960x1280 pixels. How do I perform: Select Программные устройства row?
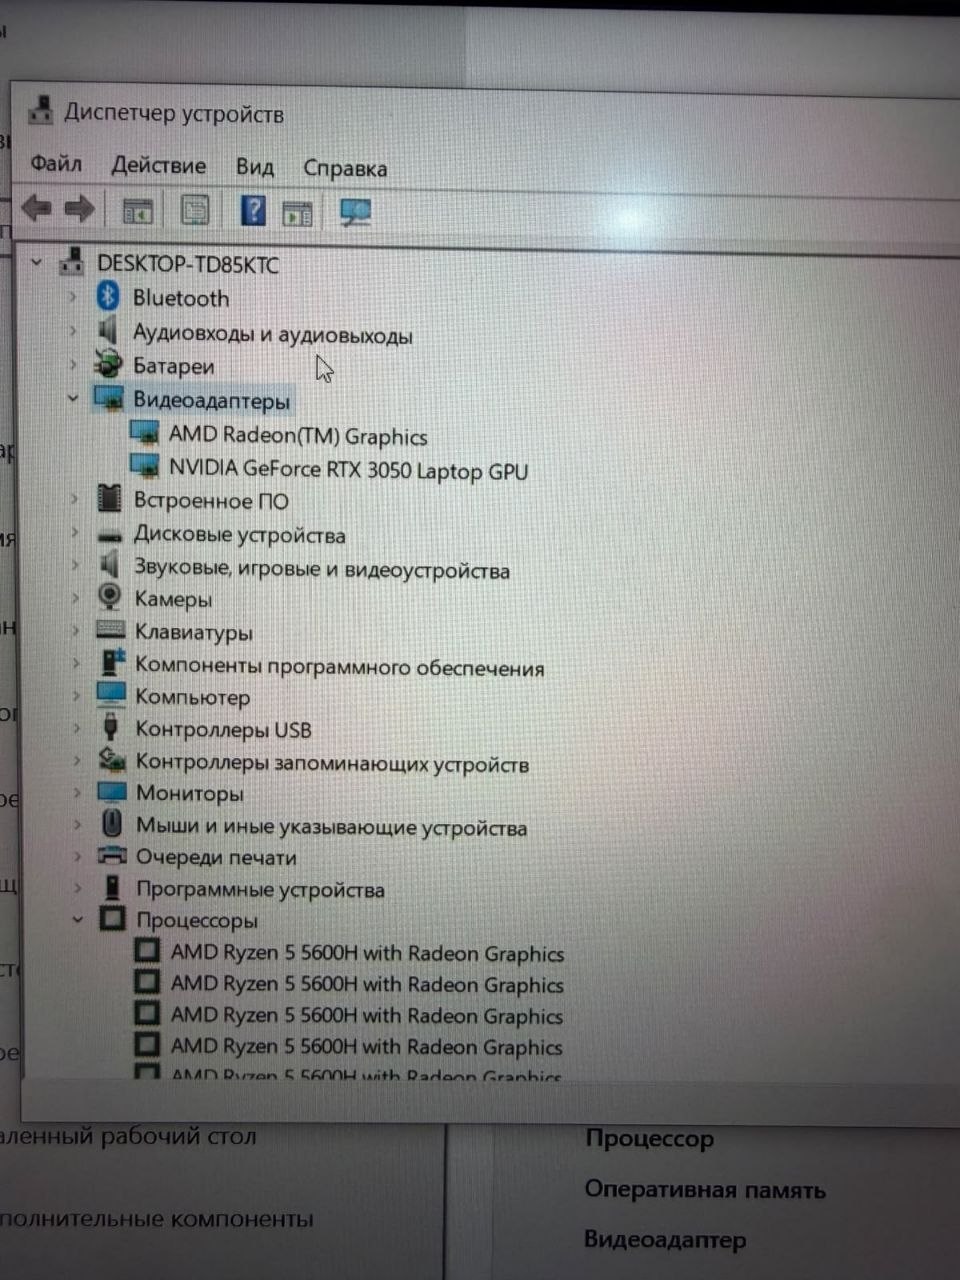pos(260,889)
